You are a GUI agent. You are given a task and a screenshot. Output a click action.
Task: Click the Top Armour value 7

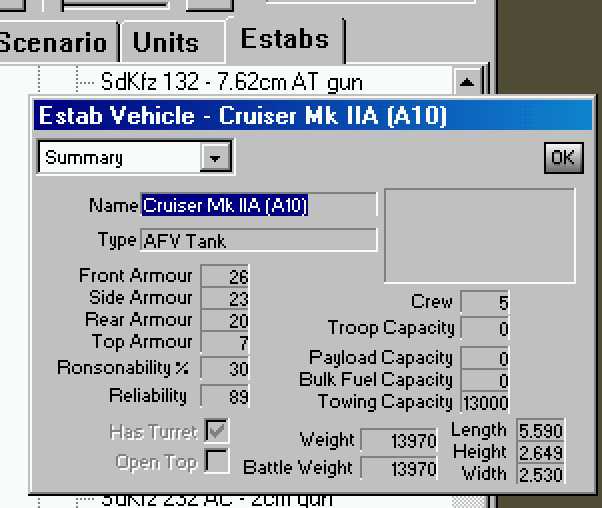(225, 343)
